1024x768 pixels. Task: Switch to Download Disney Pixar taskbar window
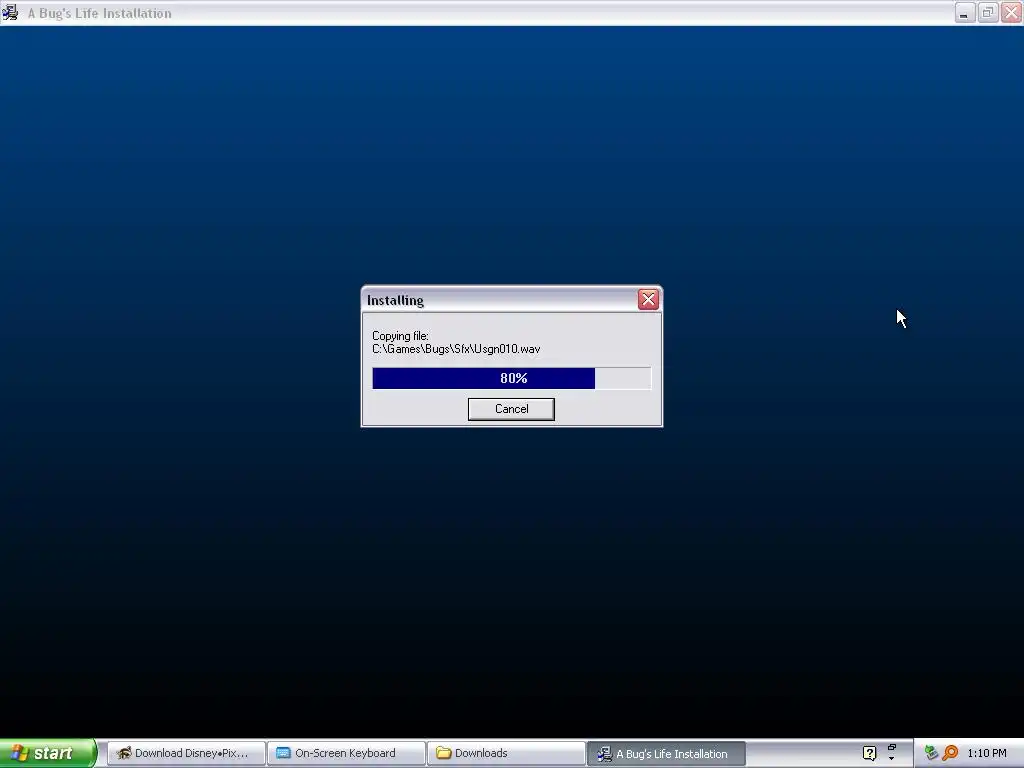[185, 753]
